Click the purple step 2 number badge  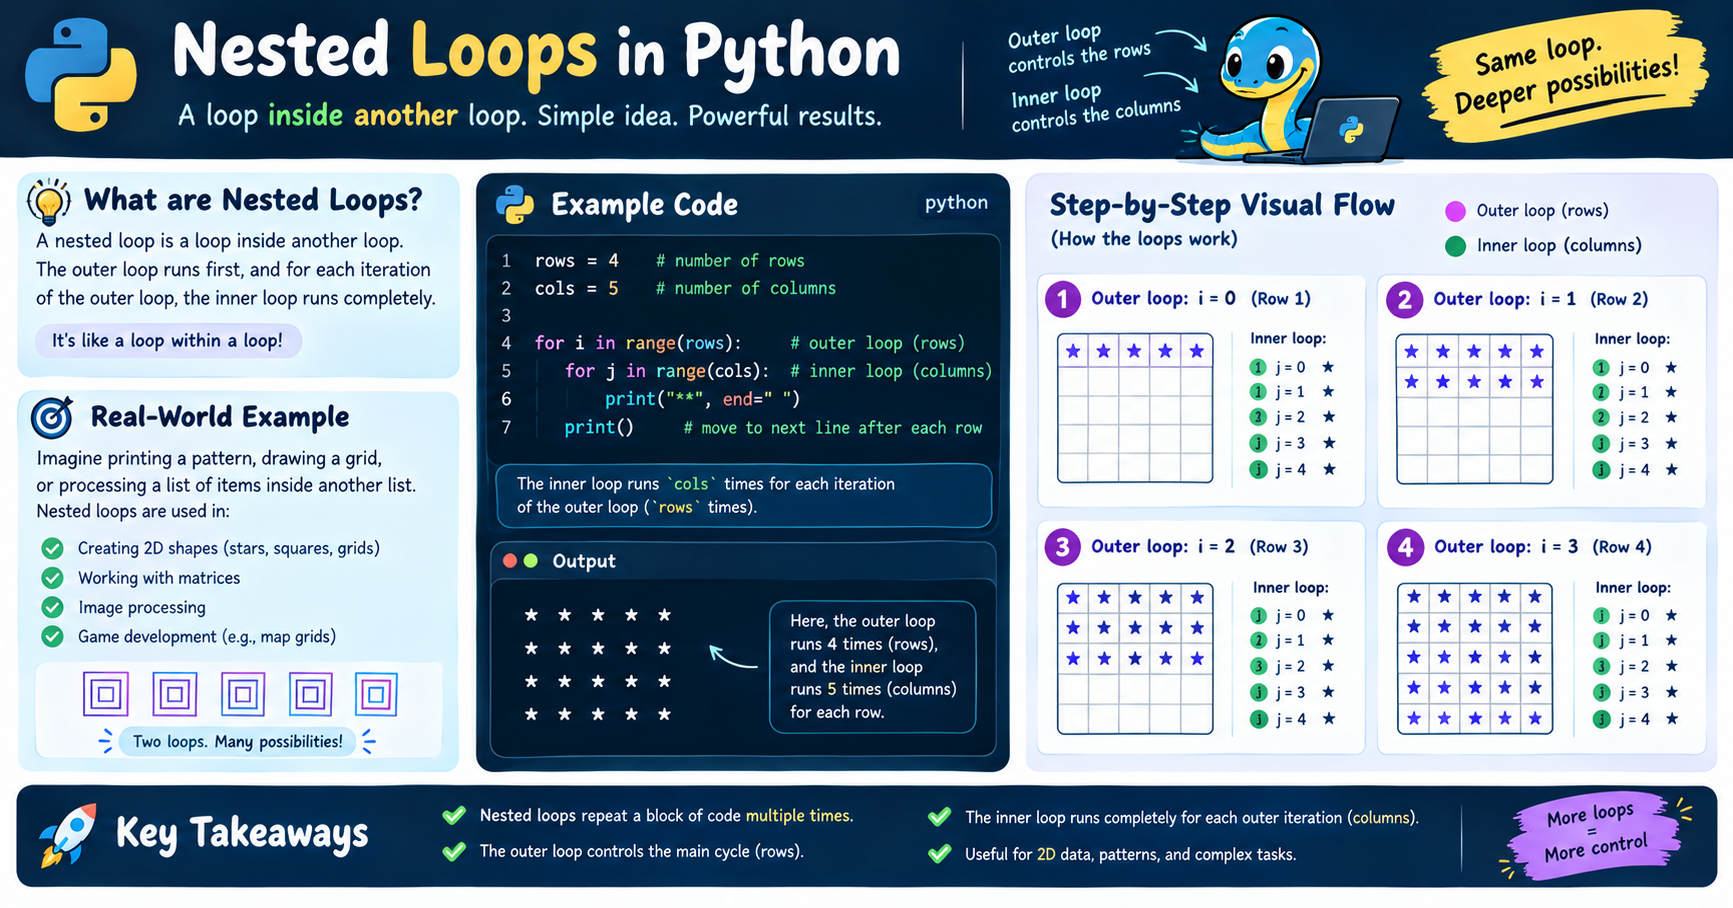(x=1405, y=299)
